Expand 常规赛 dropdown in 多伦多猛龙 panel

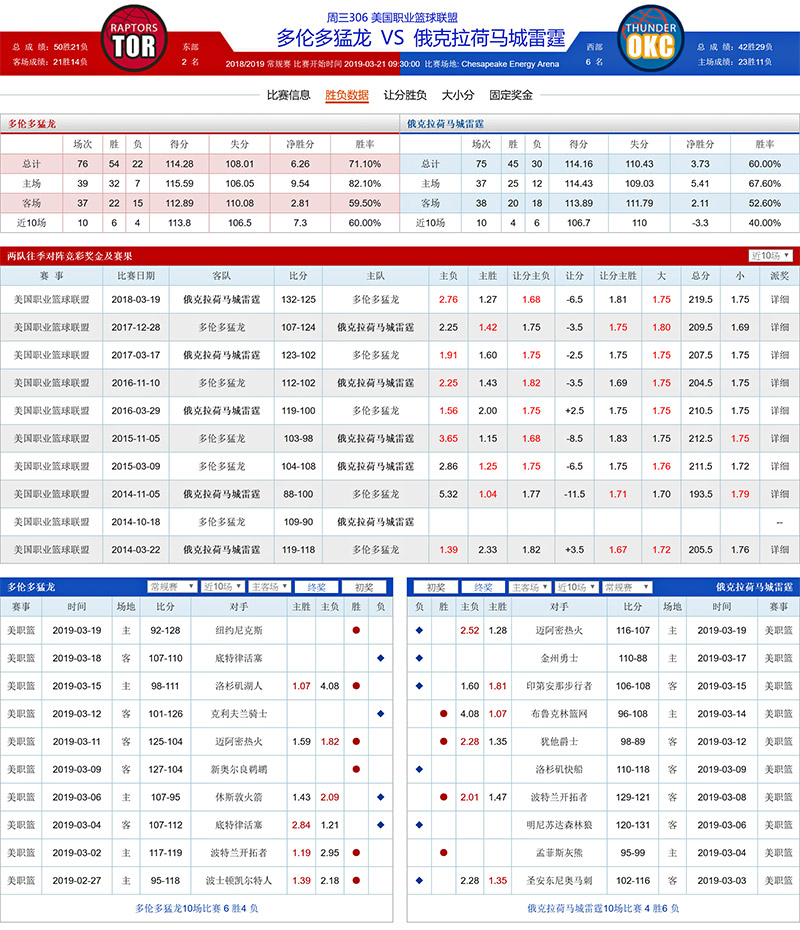point(172,587)
